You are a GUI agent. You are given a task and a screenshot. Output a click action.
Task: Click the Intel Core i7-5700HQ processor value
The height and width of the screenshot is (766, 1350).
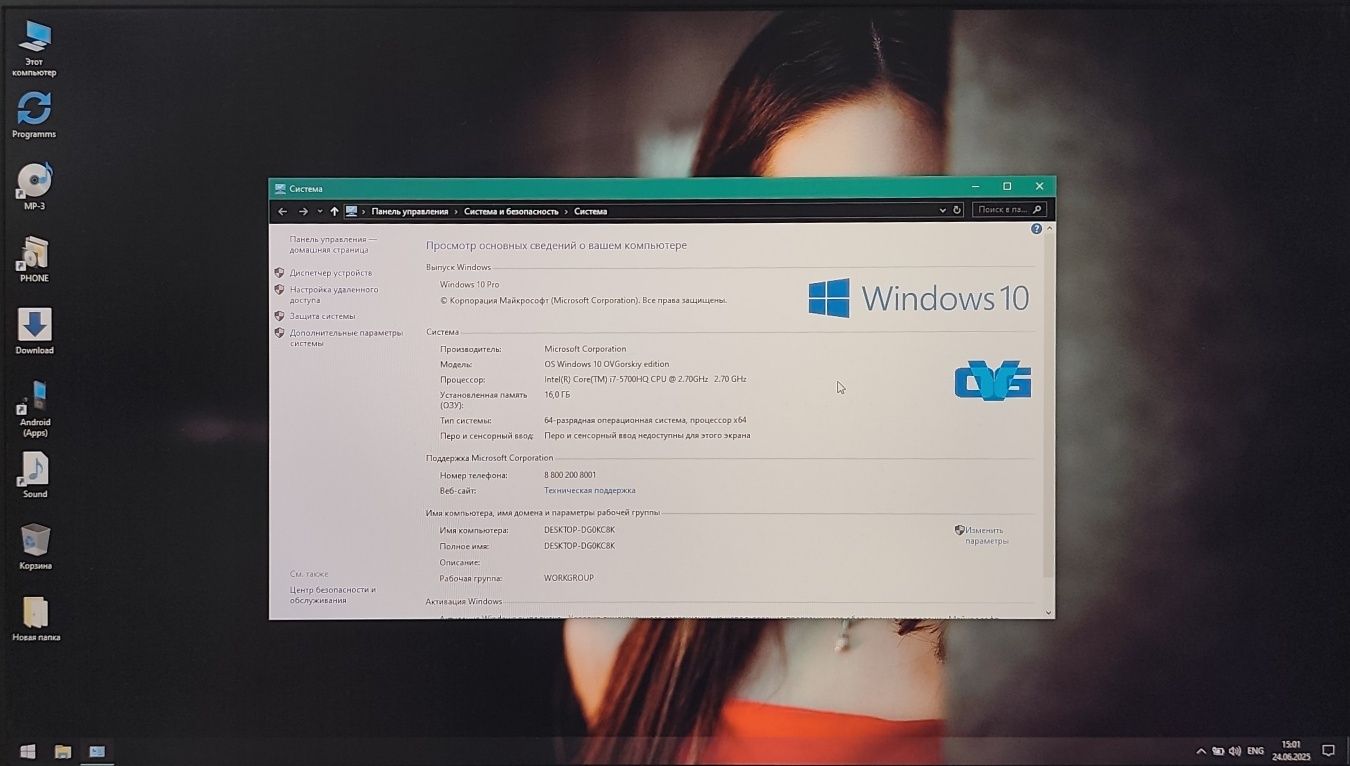(x=645, y=379)
